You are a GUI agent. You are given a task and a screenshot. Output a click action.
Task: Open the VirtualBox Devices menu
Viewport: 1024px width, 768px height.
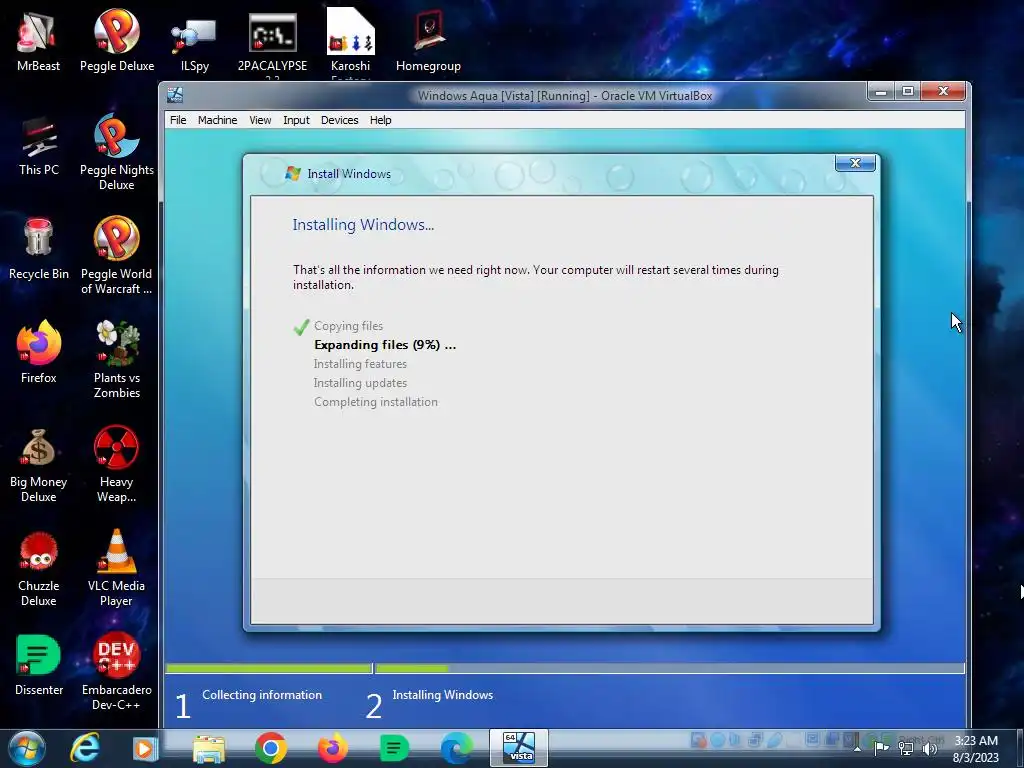340,120
